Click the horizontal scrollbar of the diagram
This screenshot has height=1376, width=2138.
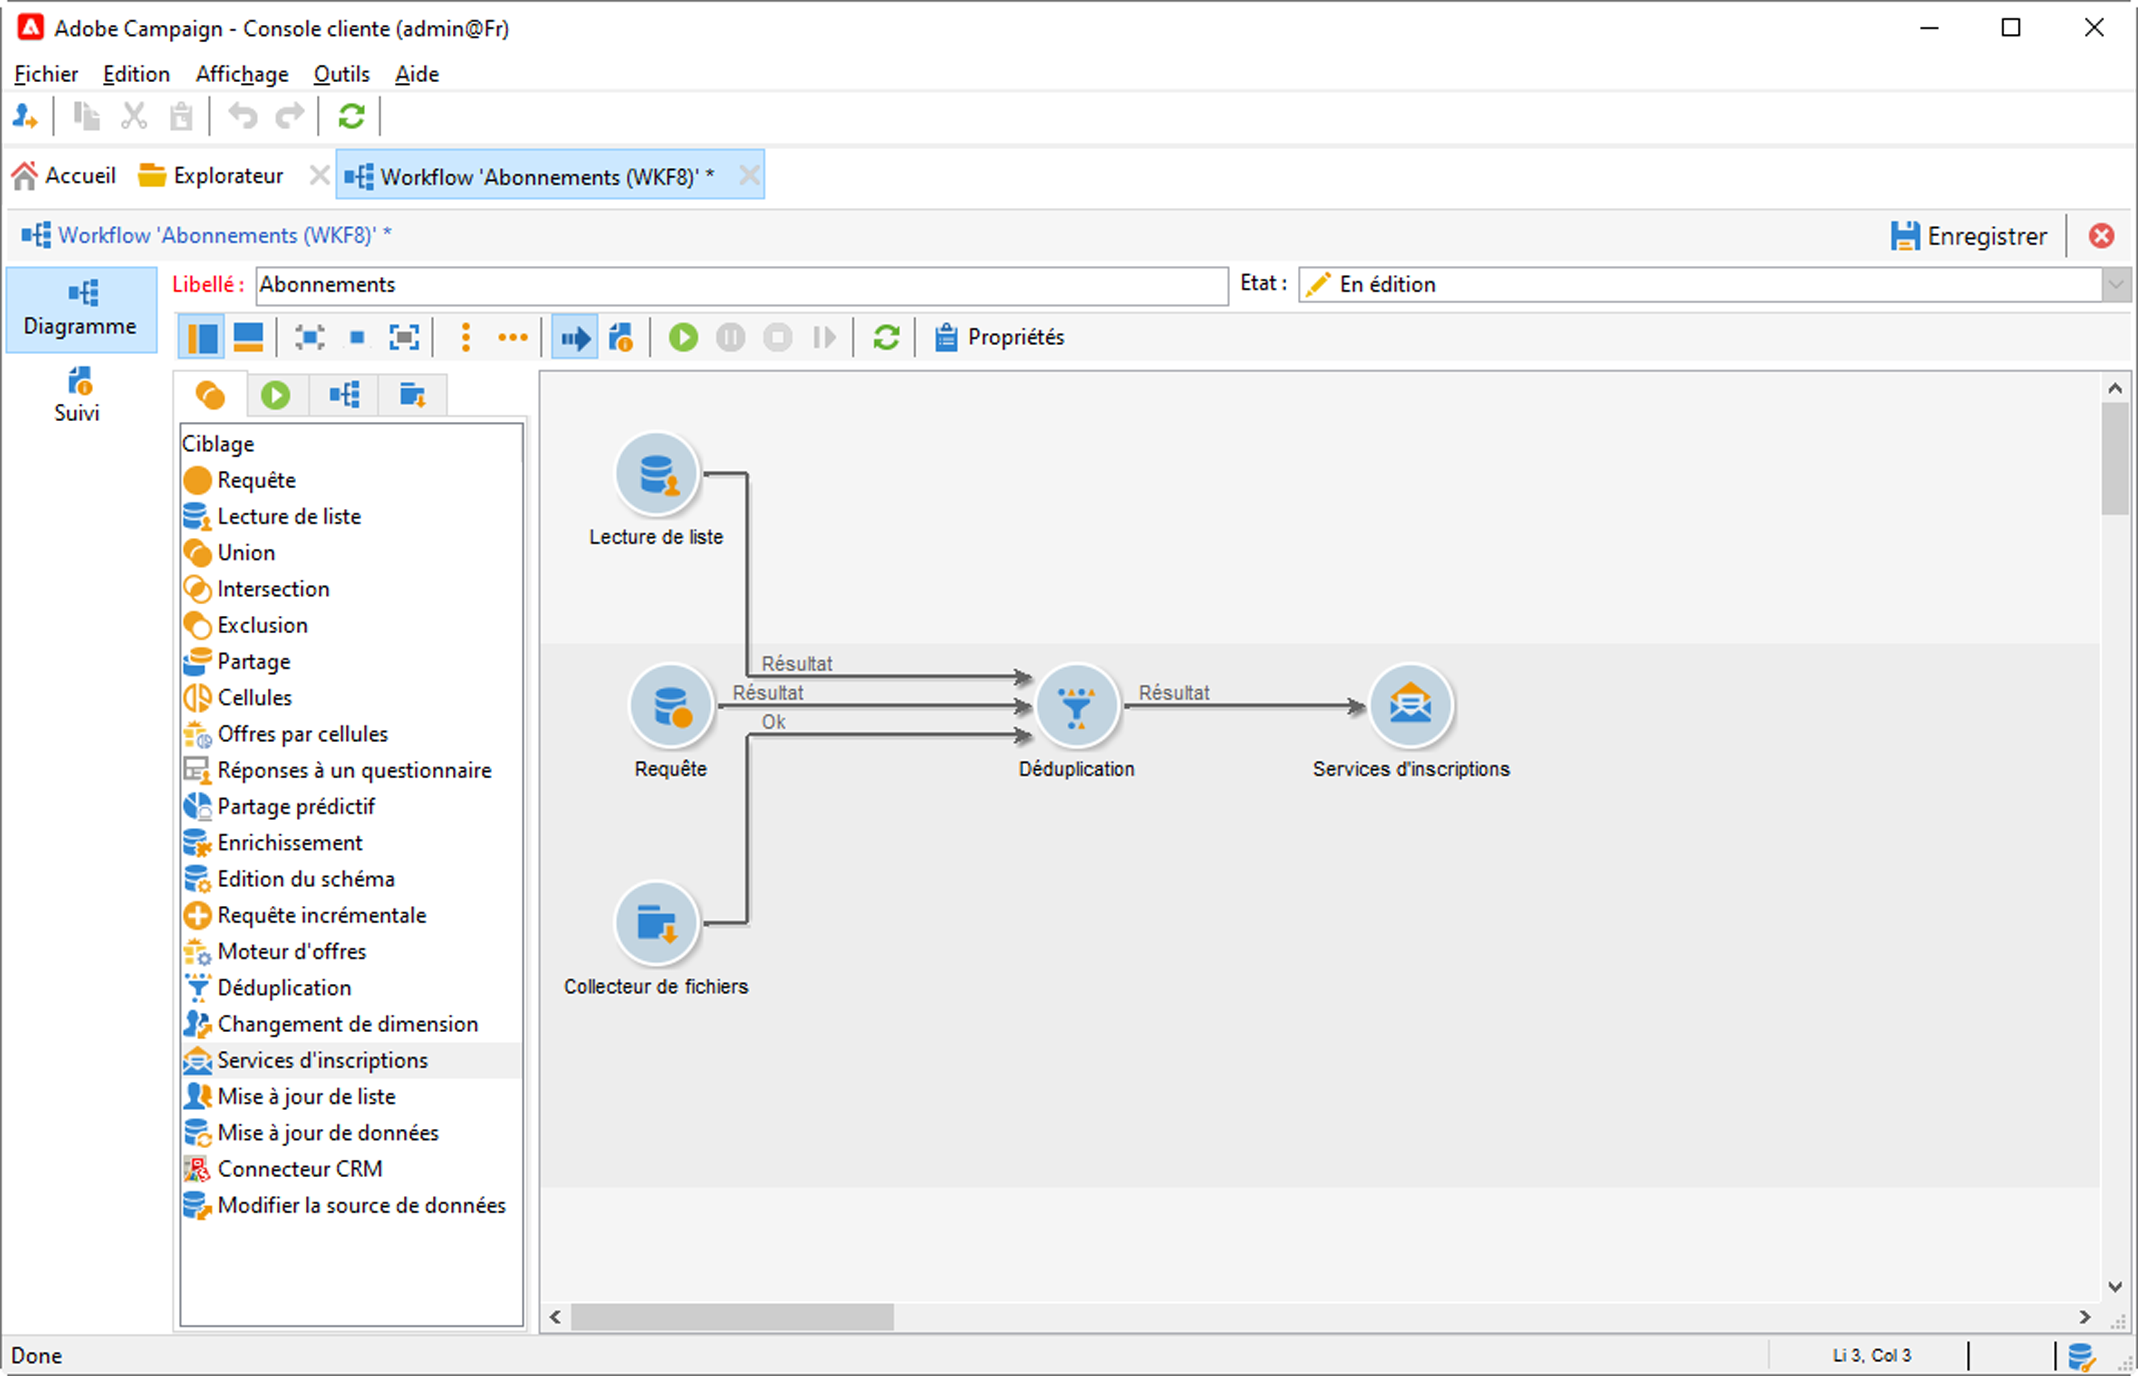click(732, 1317)
